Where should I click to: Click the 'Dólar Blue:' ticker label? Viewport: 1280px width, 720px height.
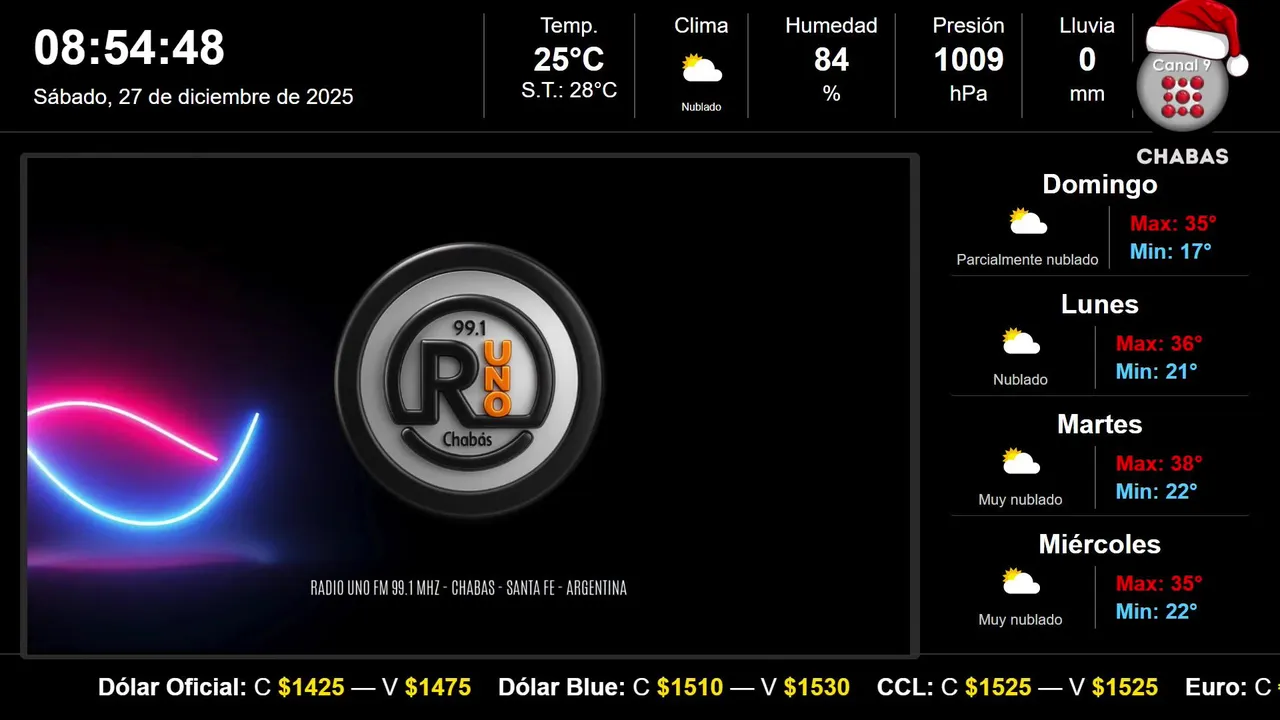[x=560, y=687]
